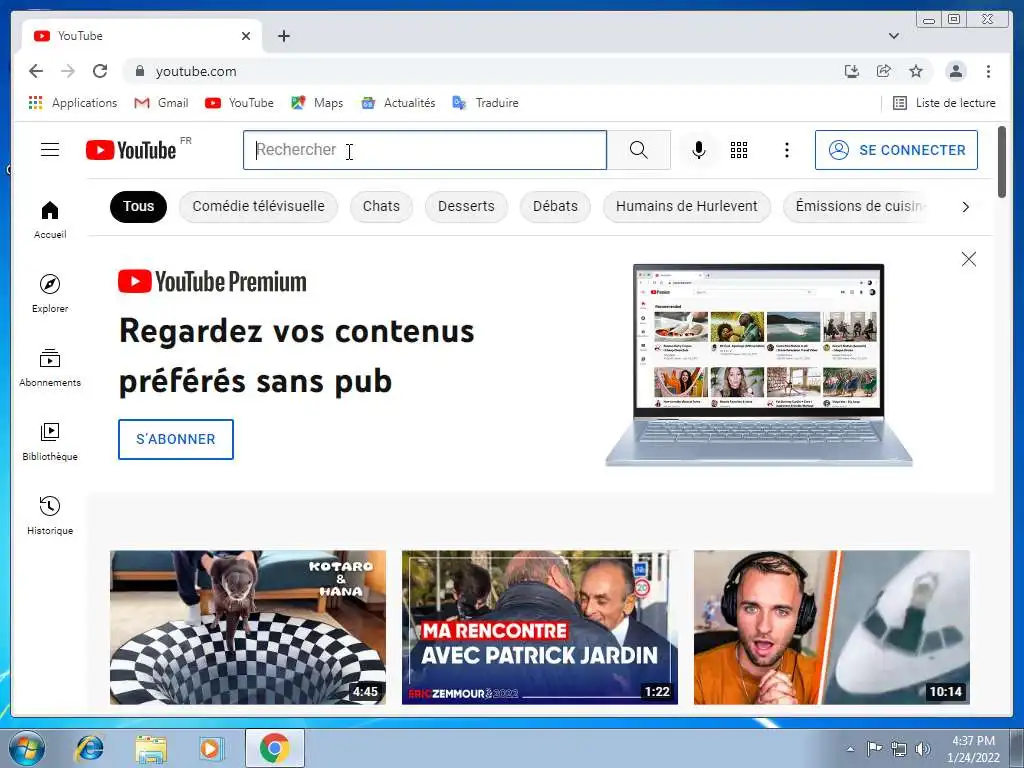
Task: Click the SE CONNECTER button
Action: pos(896,150)
